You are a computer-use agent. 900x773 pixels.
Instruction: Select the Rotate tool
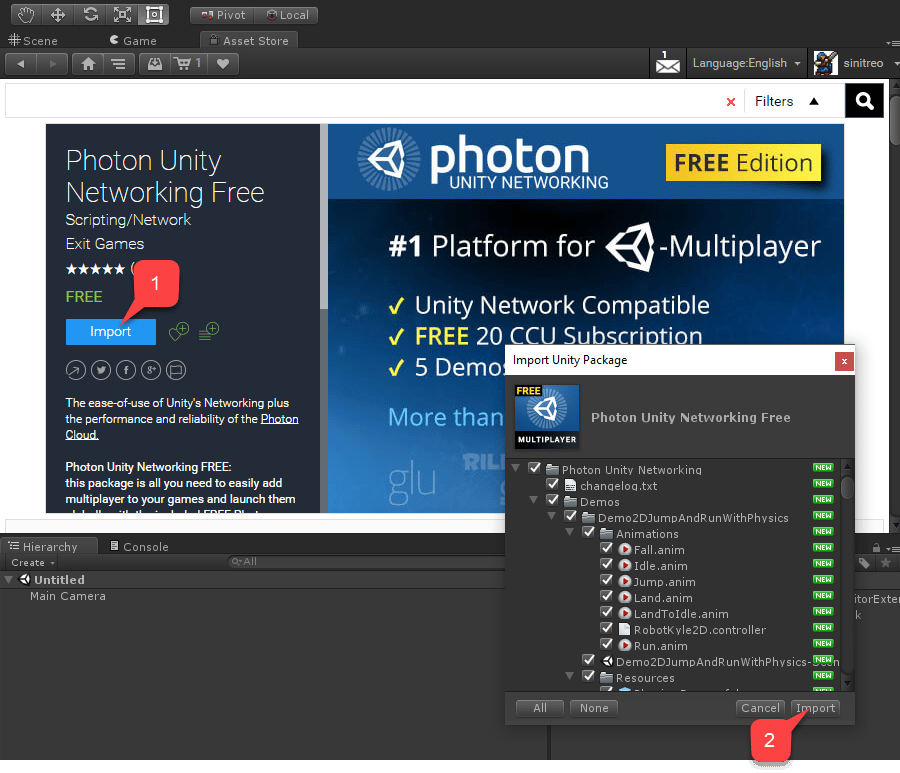(90, 14)
